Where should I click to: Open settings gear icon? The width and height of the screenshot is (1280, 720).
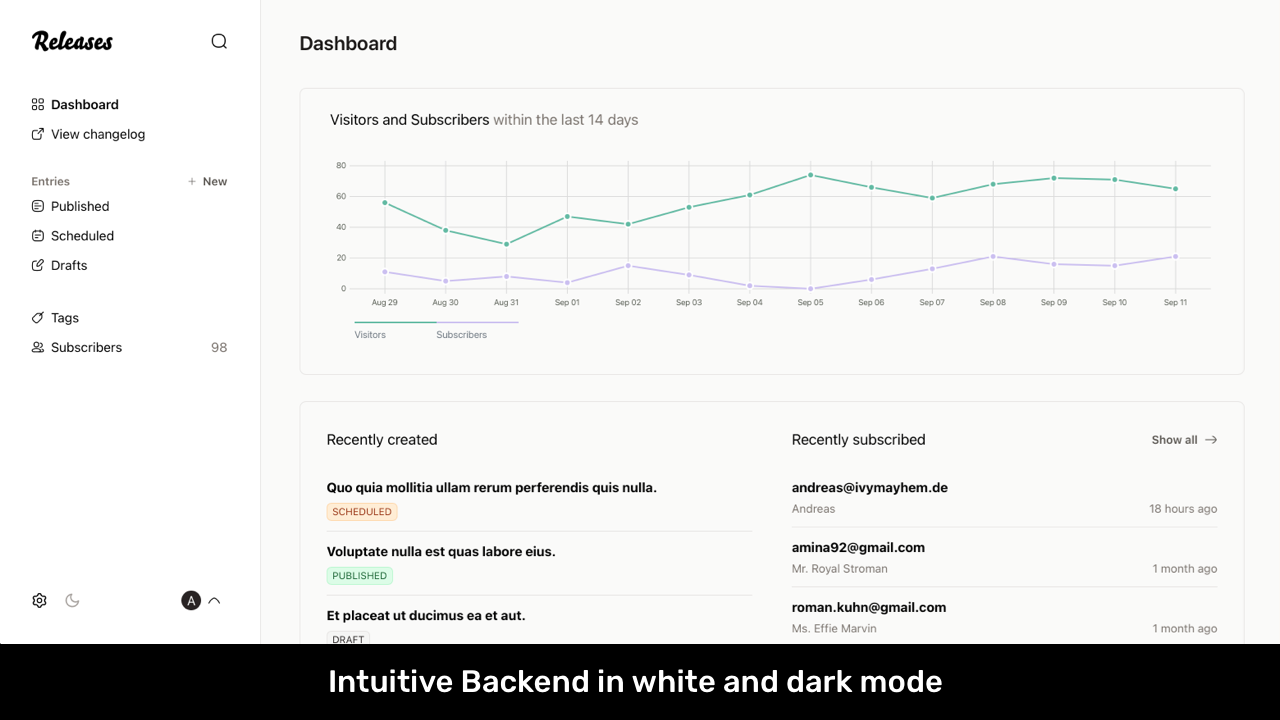click(x=39, y=600)
